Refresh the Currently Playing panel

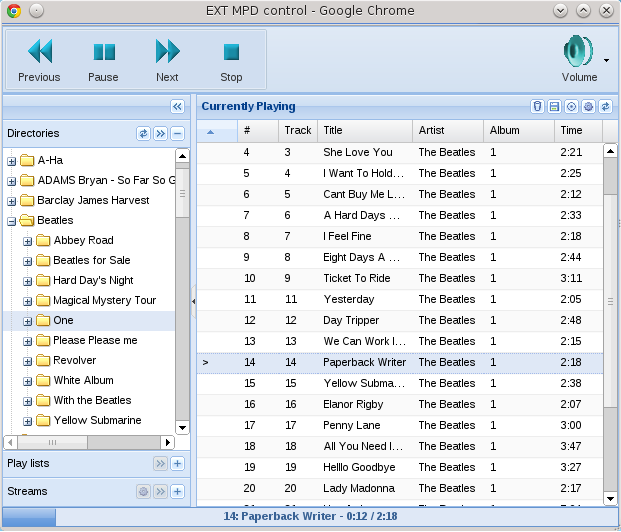(606, 107)
